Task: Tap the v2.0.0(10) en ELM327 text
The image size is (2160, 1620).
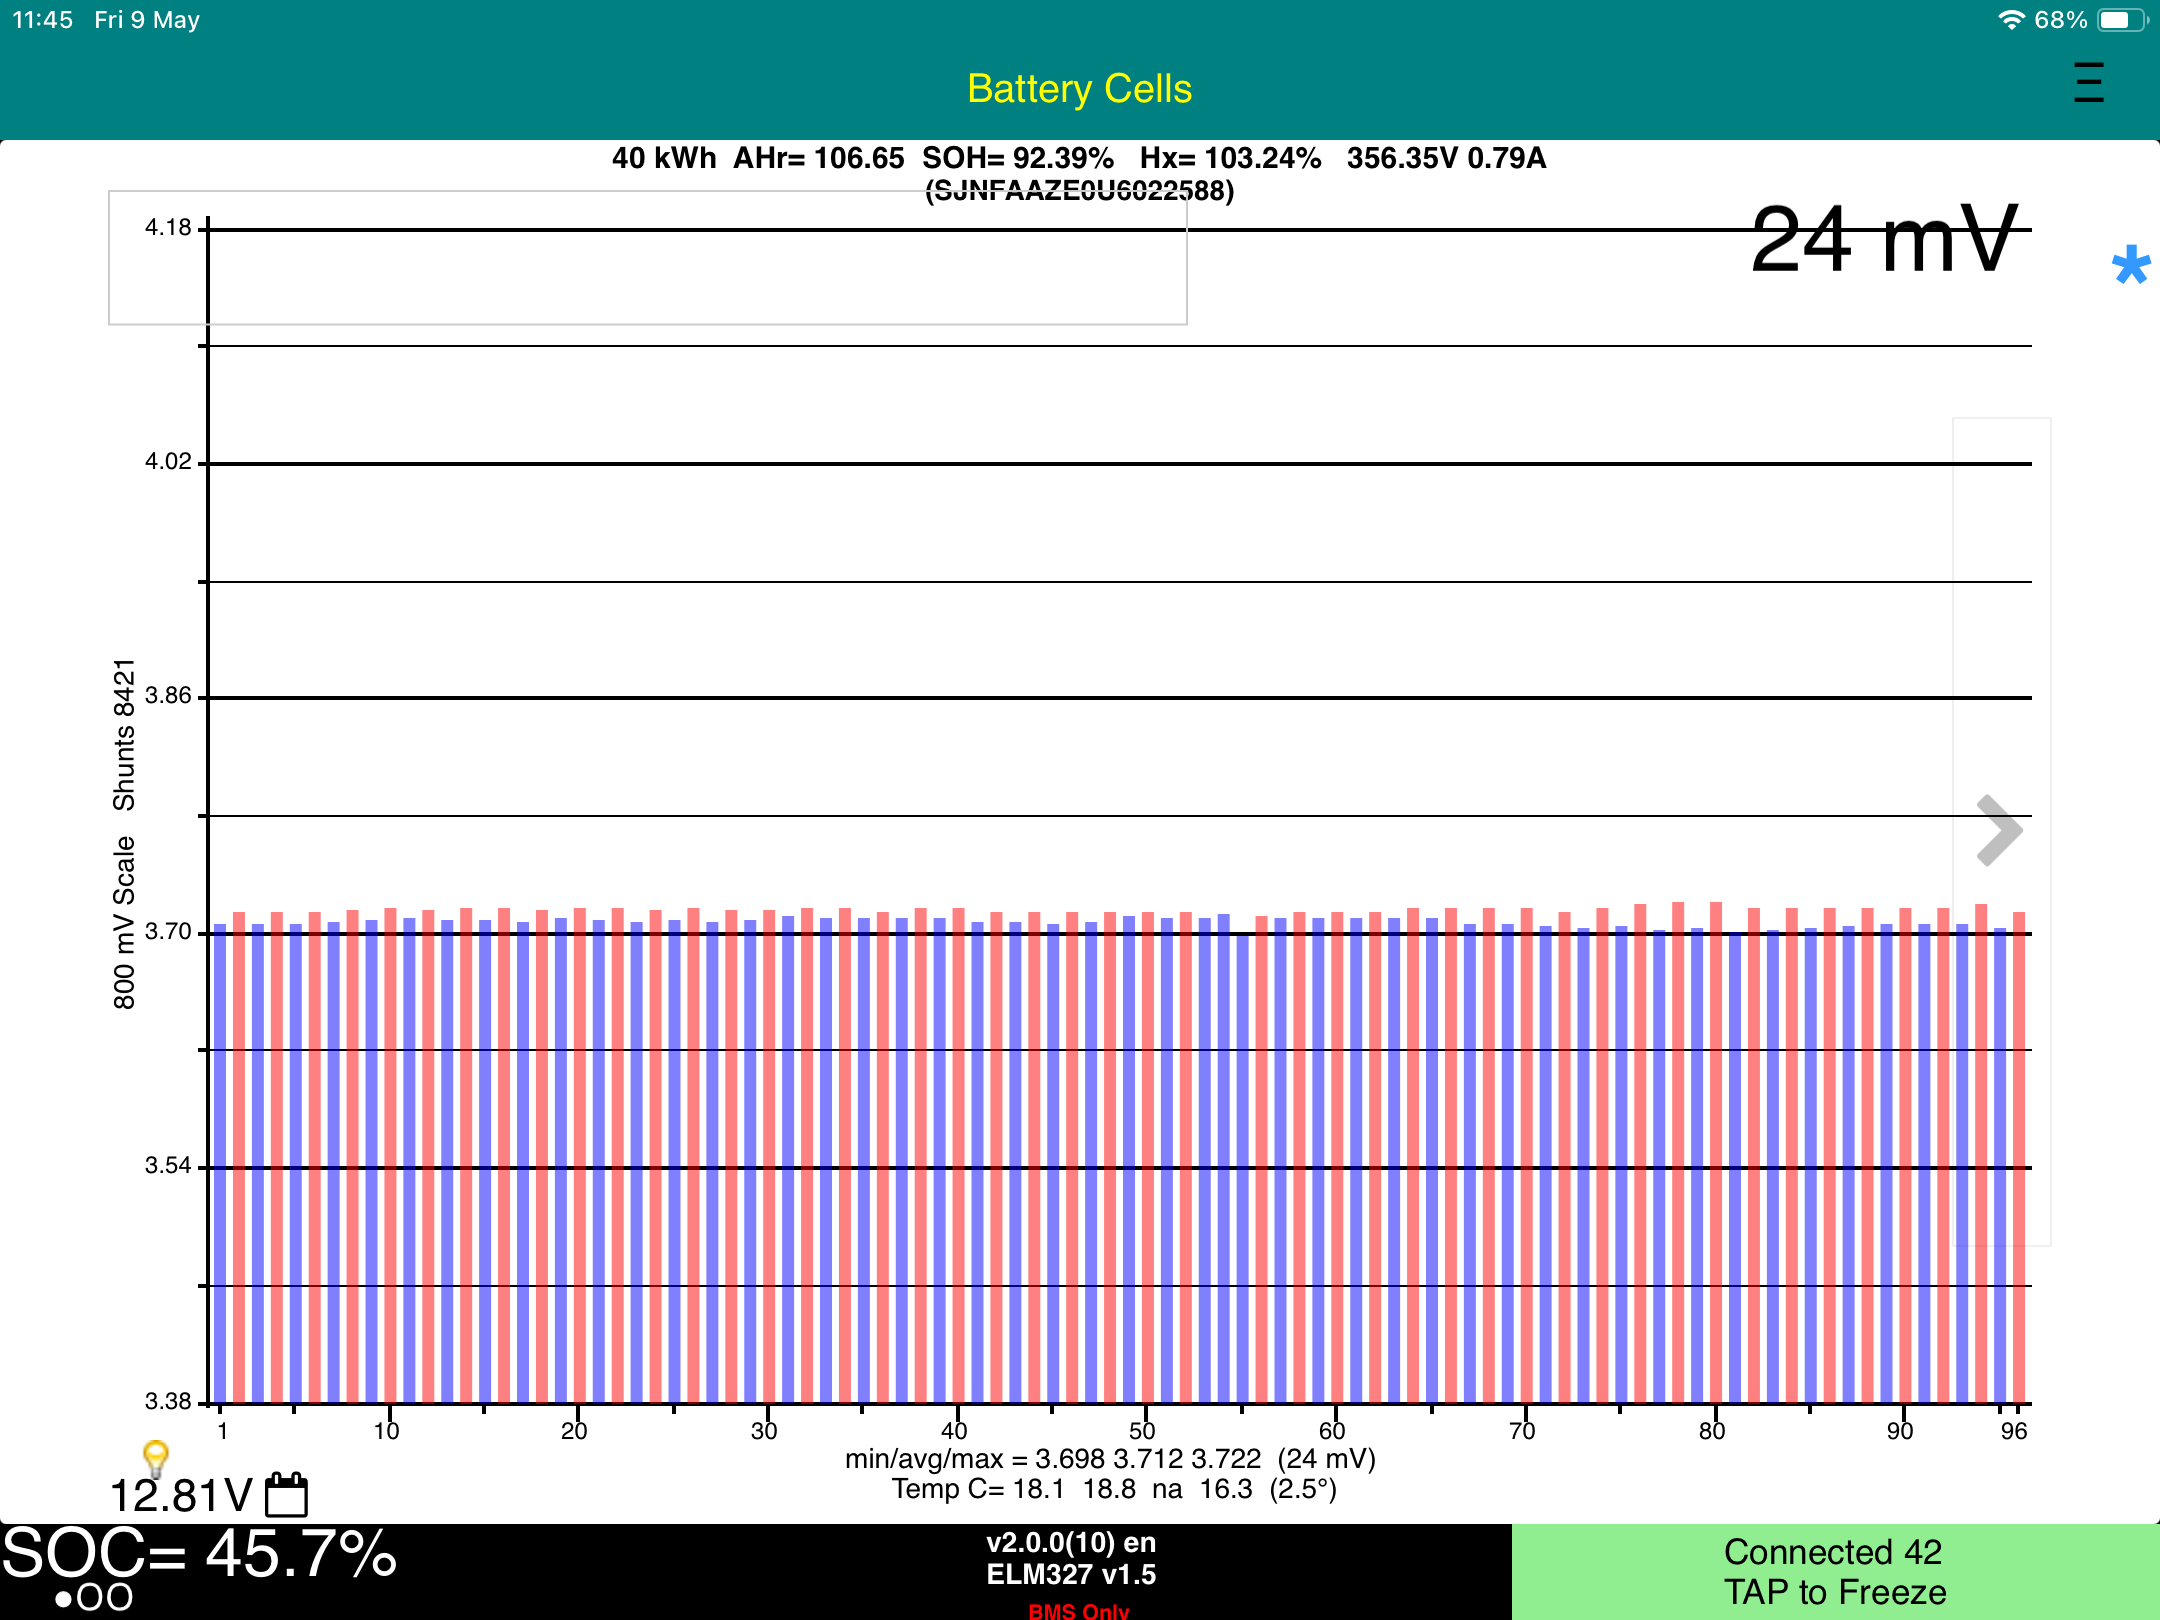Action: (x=1071, y=1558)
